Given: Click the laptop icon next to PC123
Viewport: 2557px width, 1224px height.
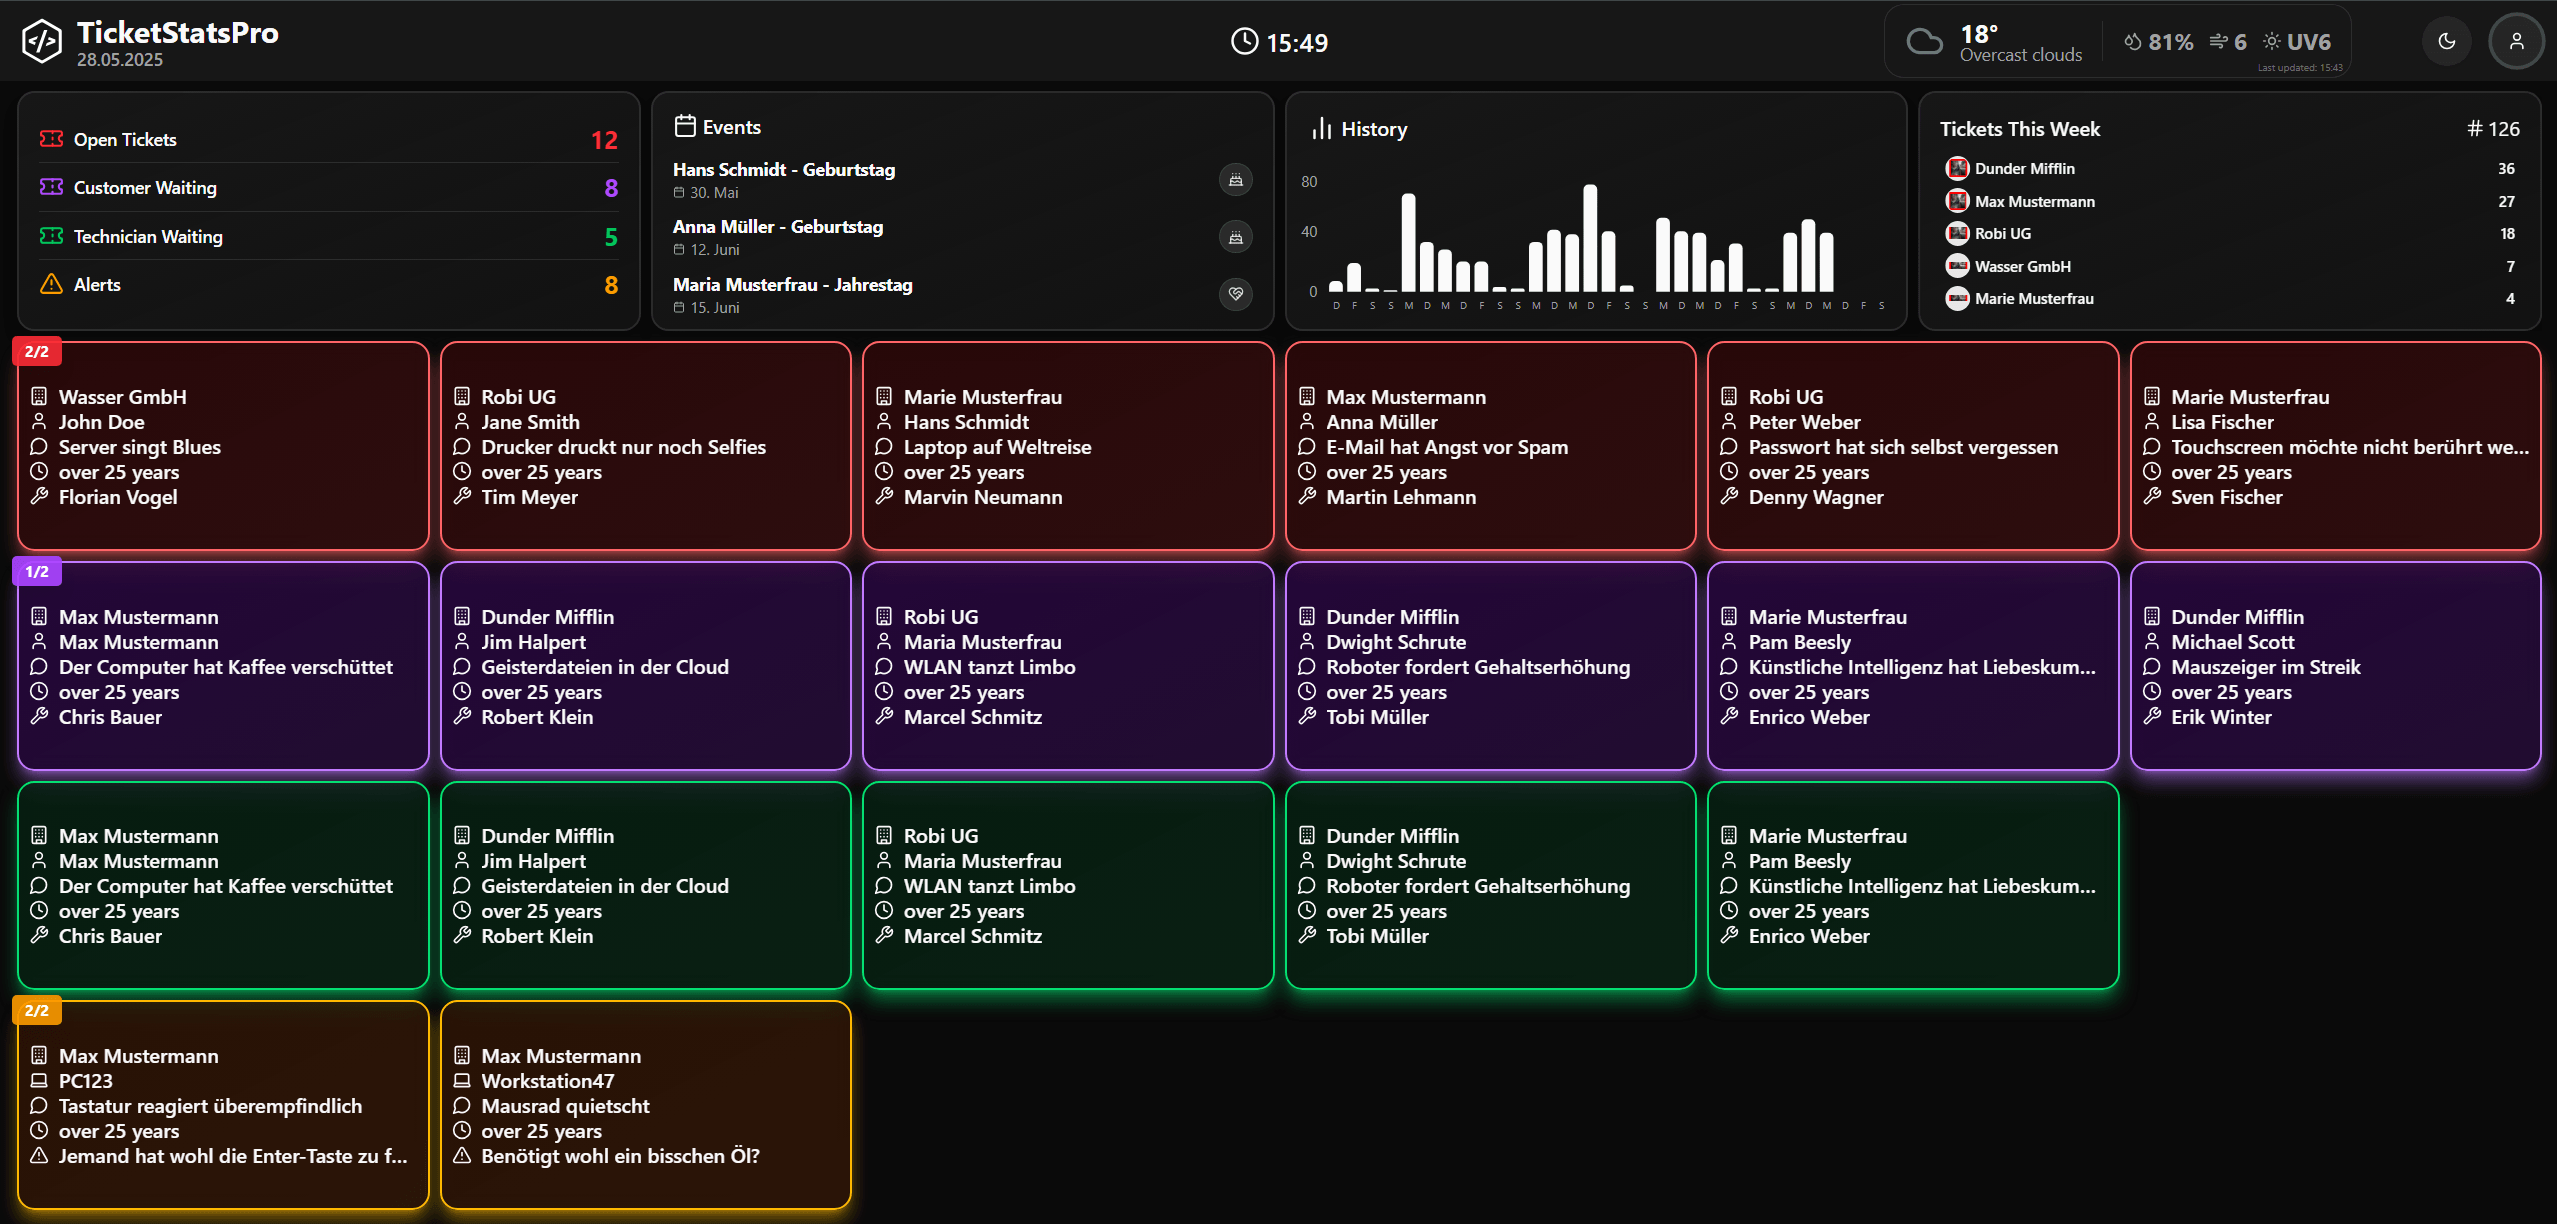Looking at the screenshot, I should tap(39, 1080).
